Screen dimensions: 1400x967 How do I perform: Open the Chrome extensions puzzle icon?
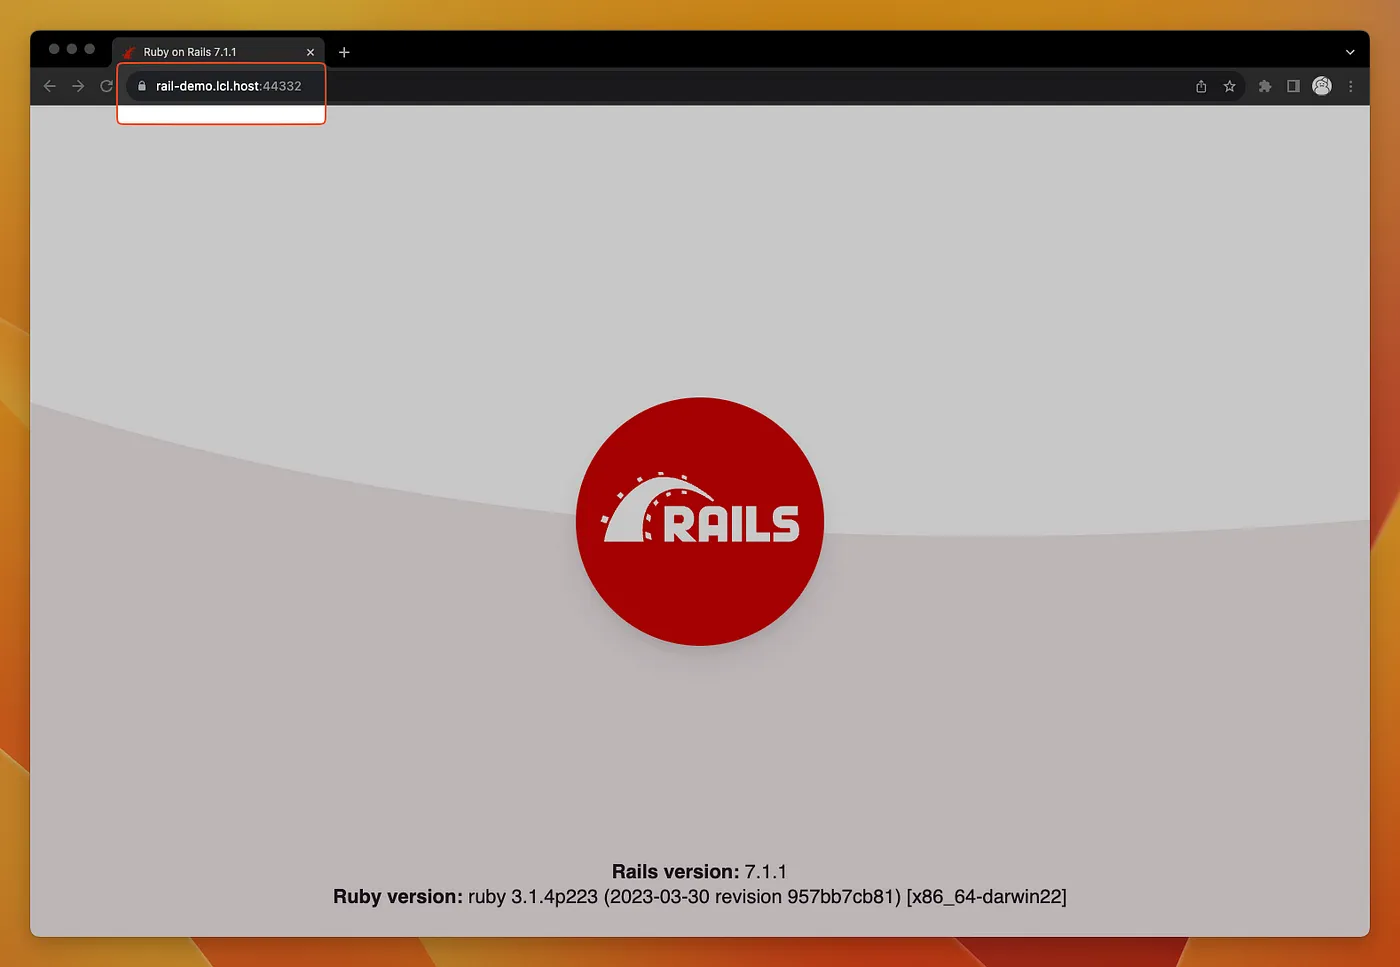click(1264, 86)
